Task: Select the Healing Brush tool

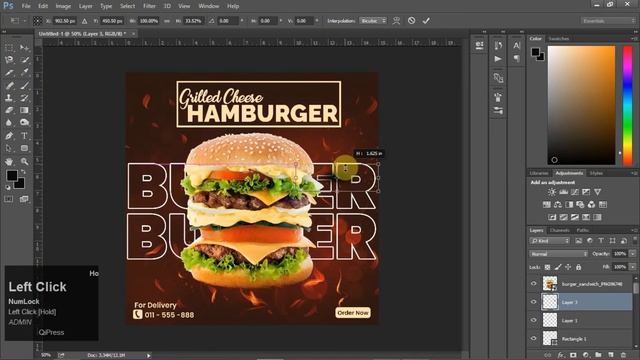Action: (x=9, y=85)
